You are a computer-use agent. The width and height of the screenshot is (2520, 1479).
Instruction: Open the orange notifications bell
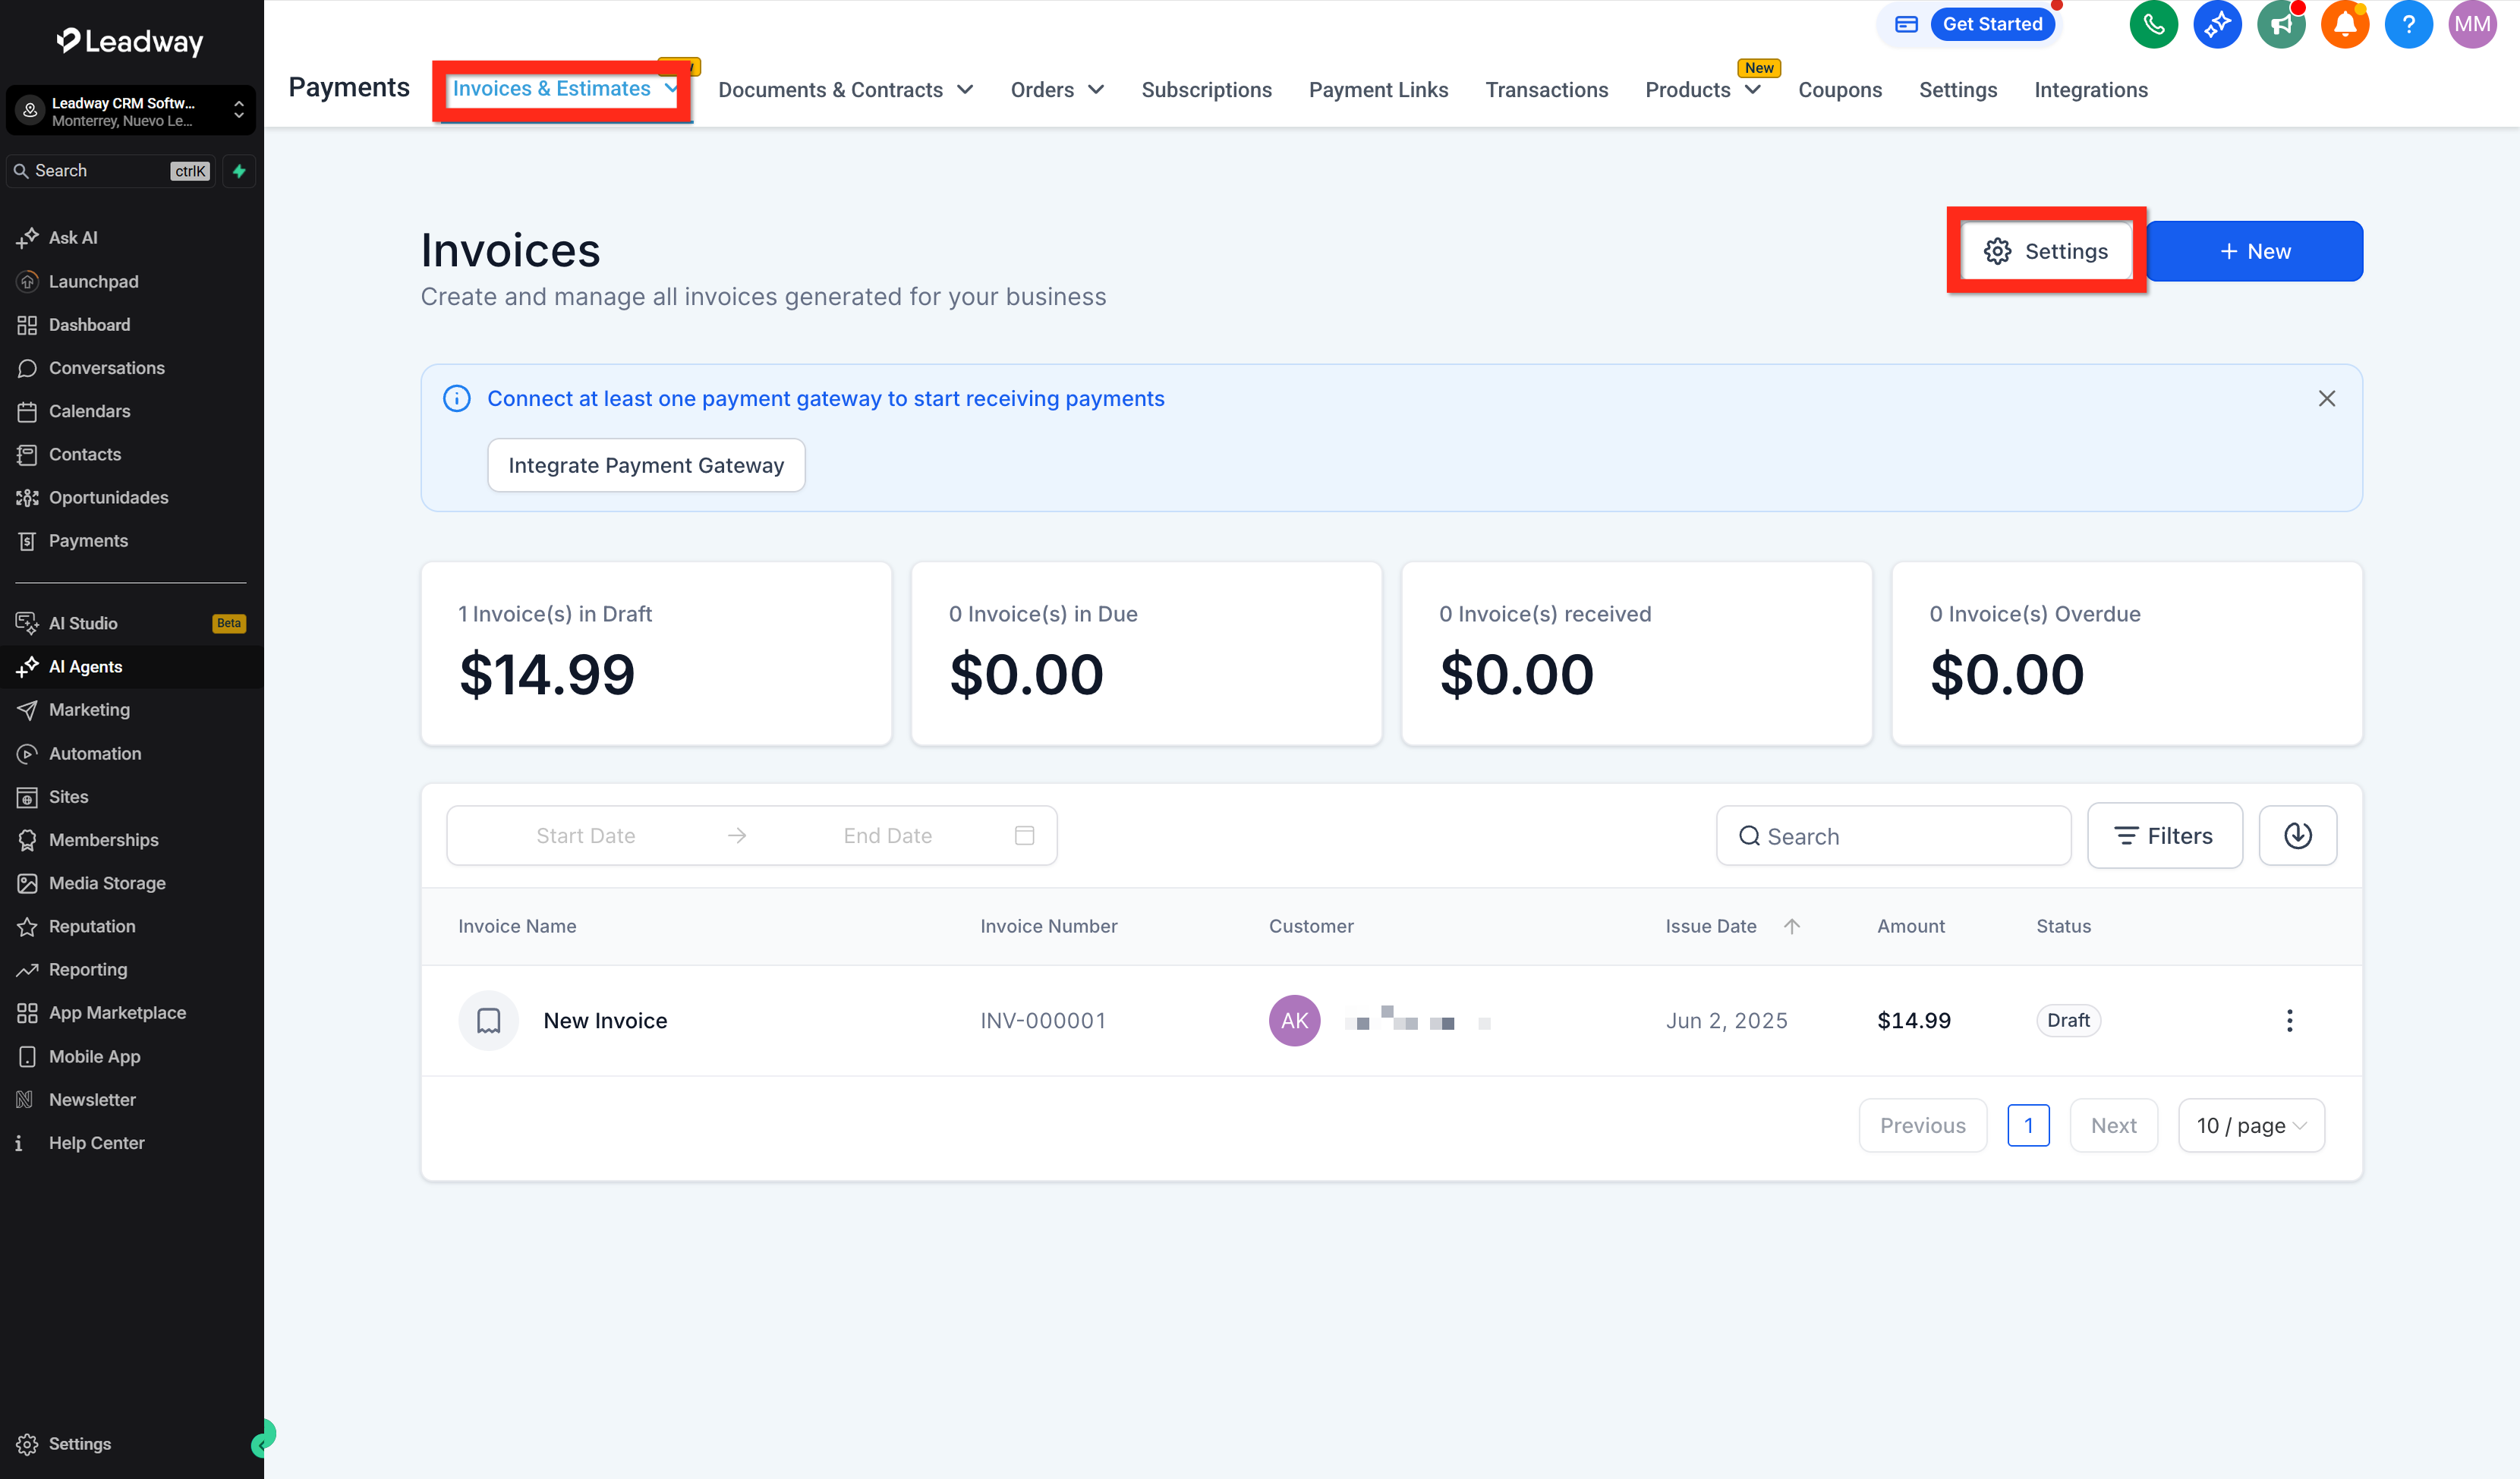(2345, 24)
